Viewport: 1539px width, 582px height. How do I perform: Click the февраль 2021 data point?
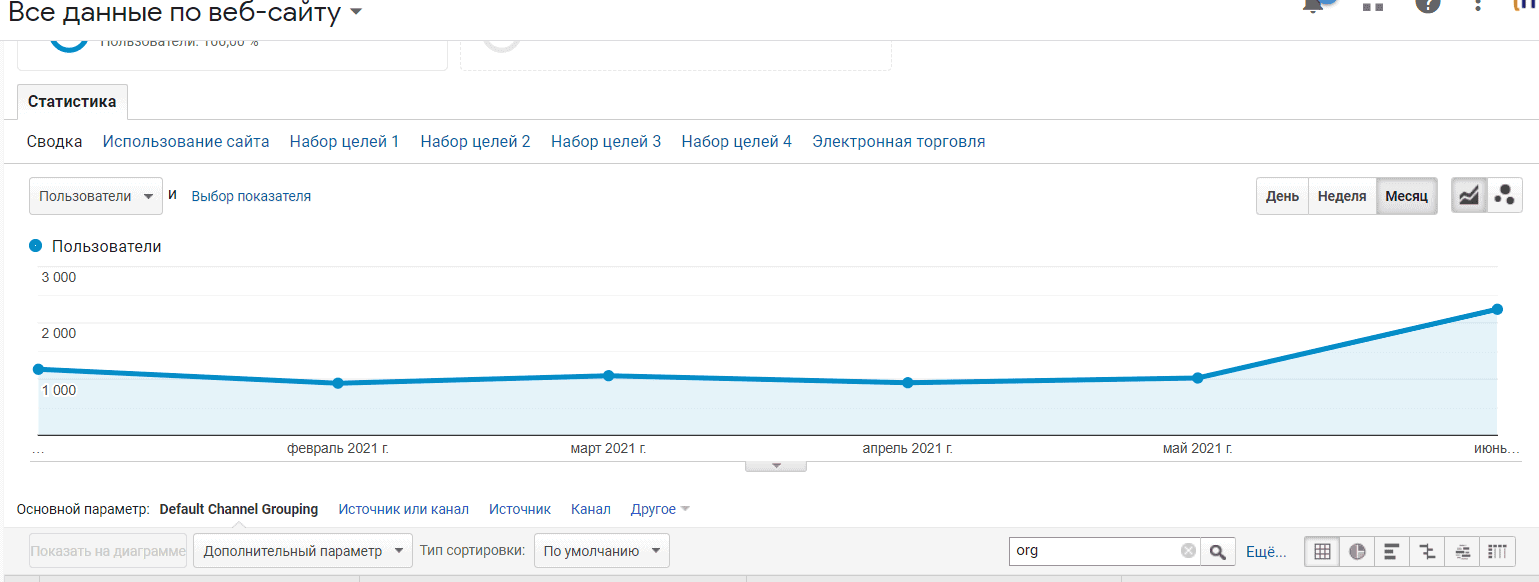(338, 383)
